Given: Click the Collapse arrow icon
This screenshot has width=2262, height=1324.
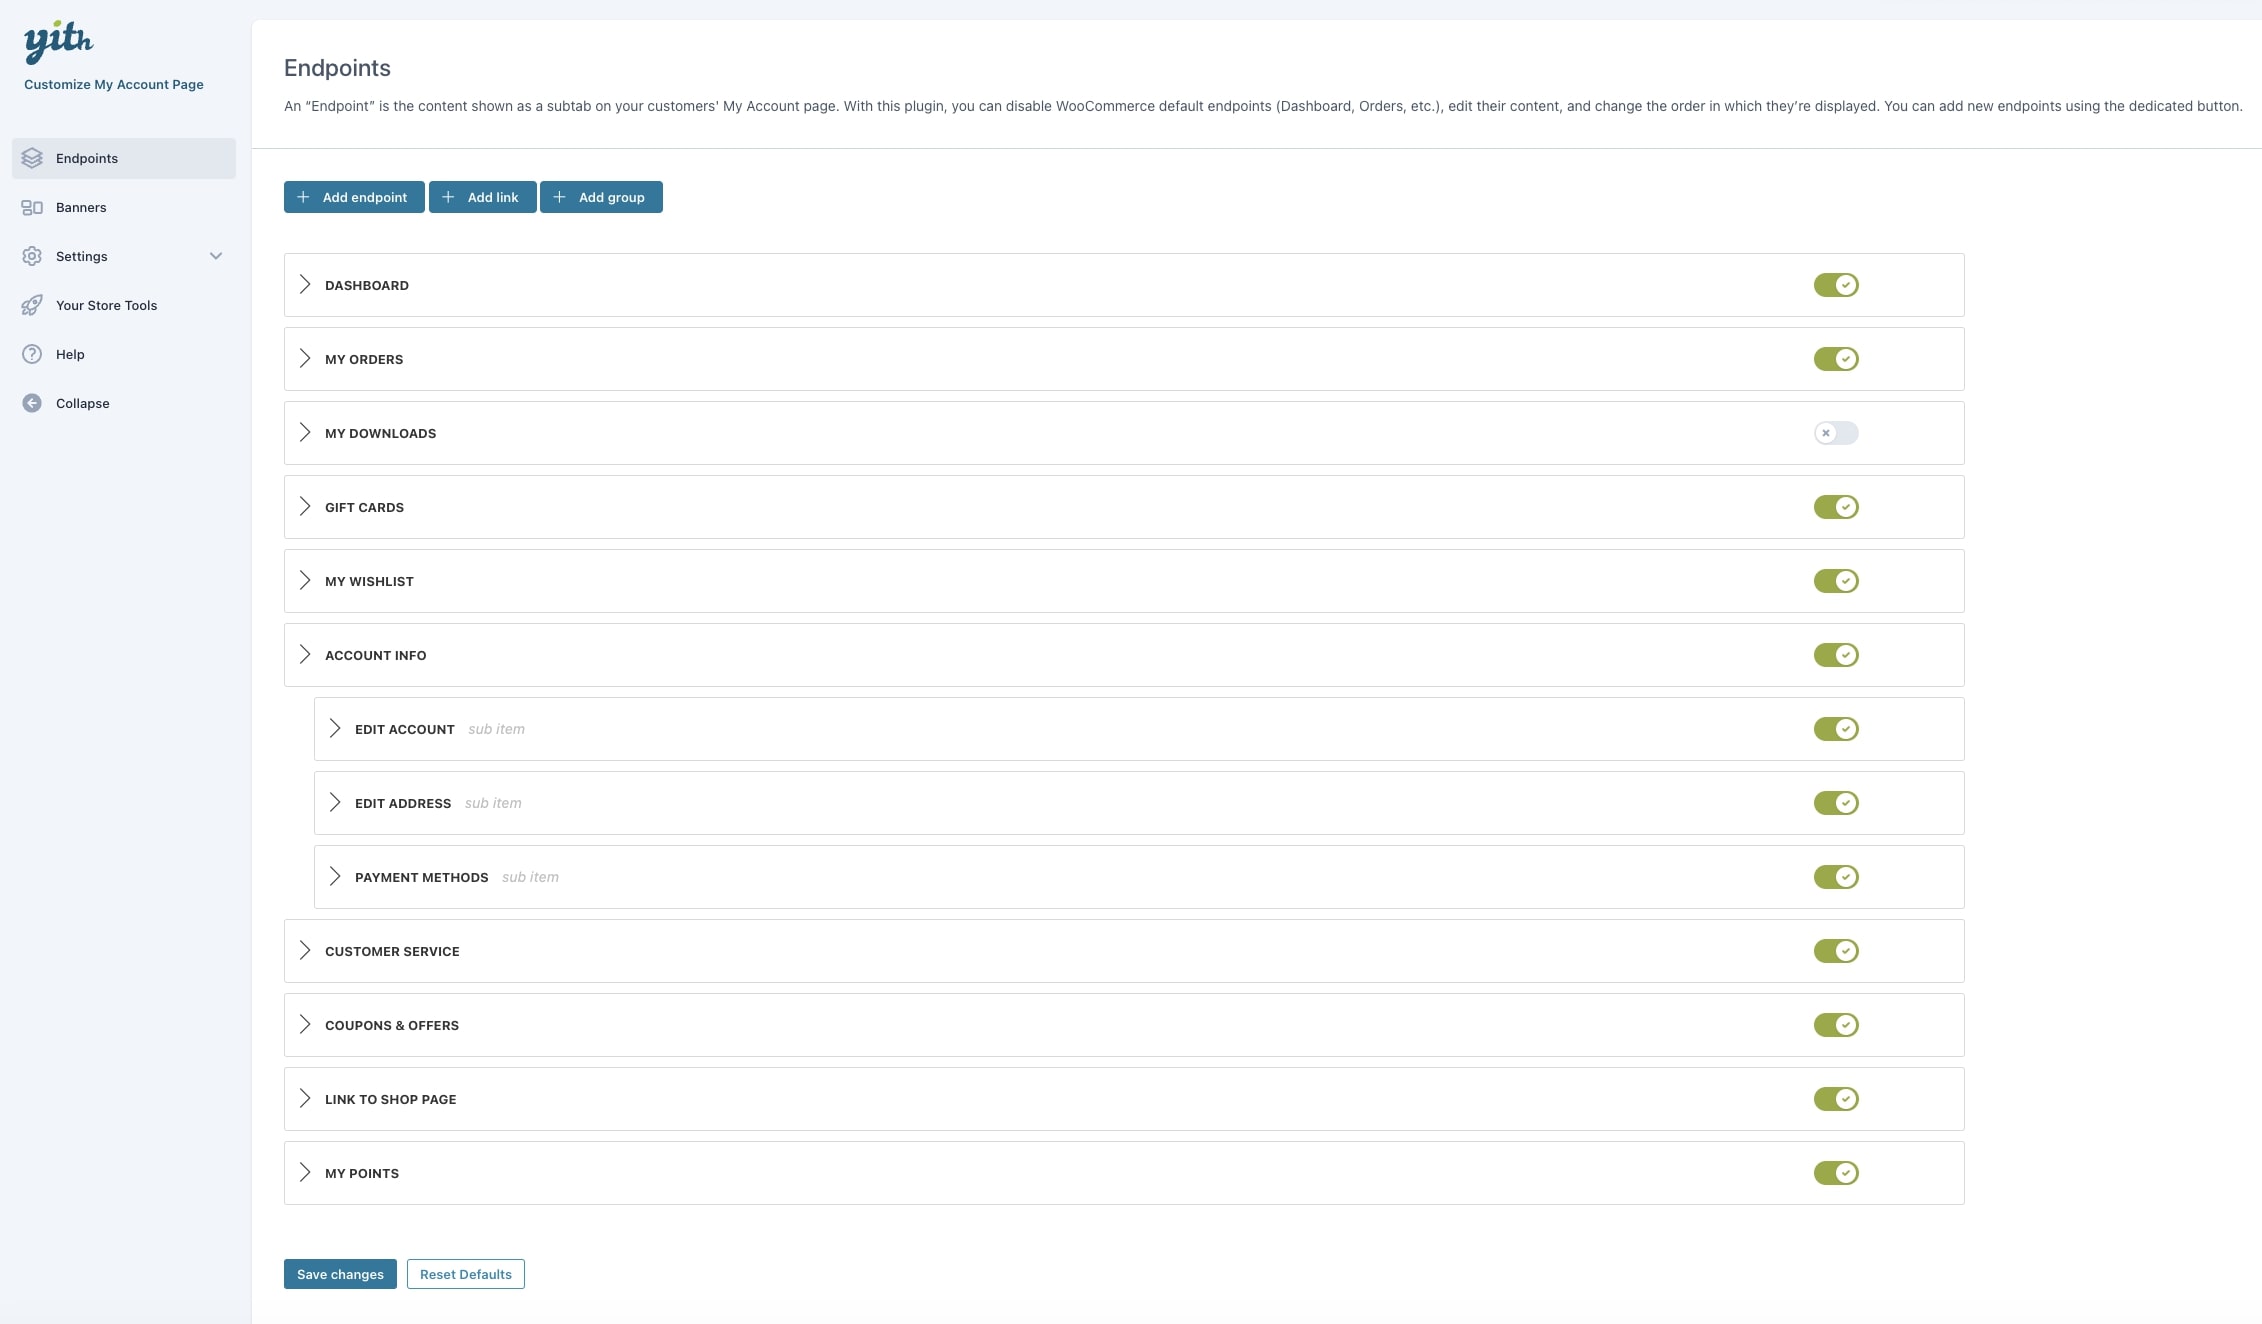Looking at the screenshot, I should (x=32, y=403).
